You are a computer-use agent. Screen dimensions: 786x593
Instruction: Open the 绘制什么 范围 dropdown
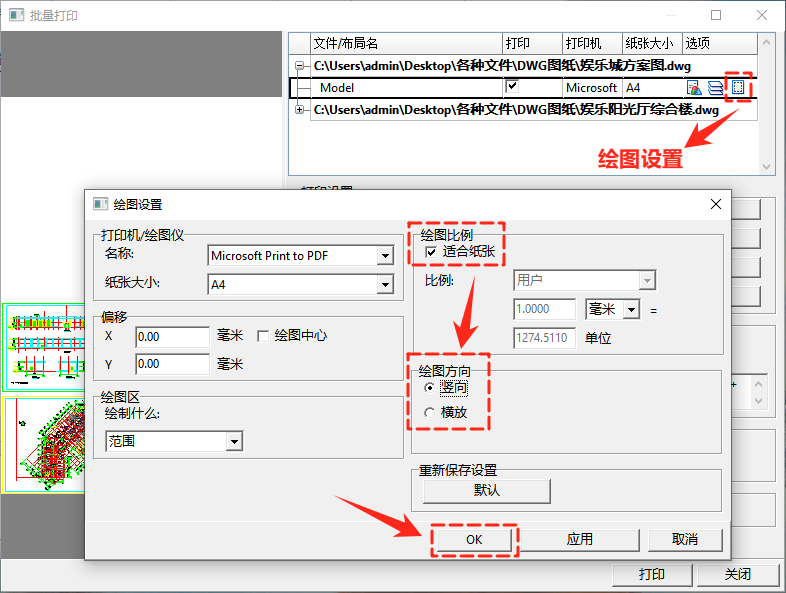click(x=234, y=442)
